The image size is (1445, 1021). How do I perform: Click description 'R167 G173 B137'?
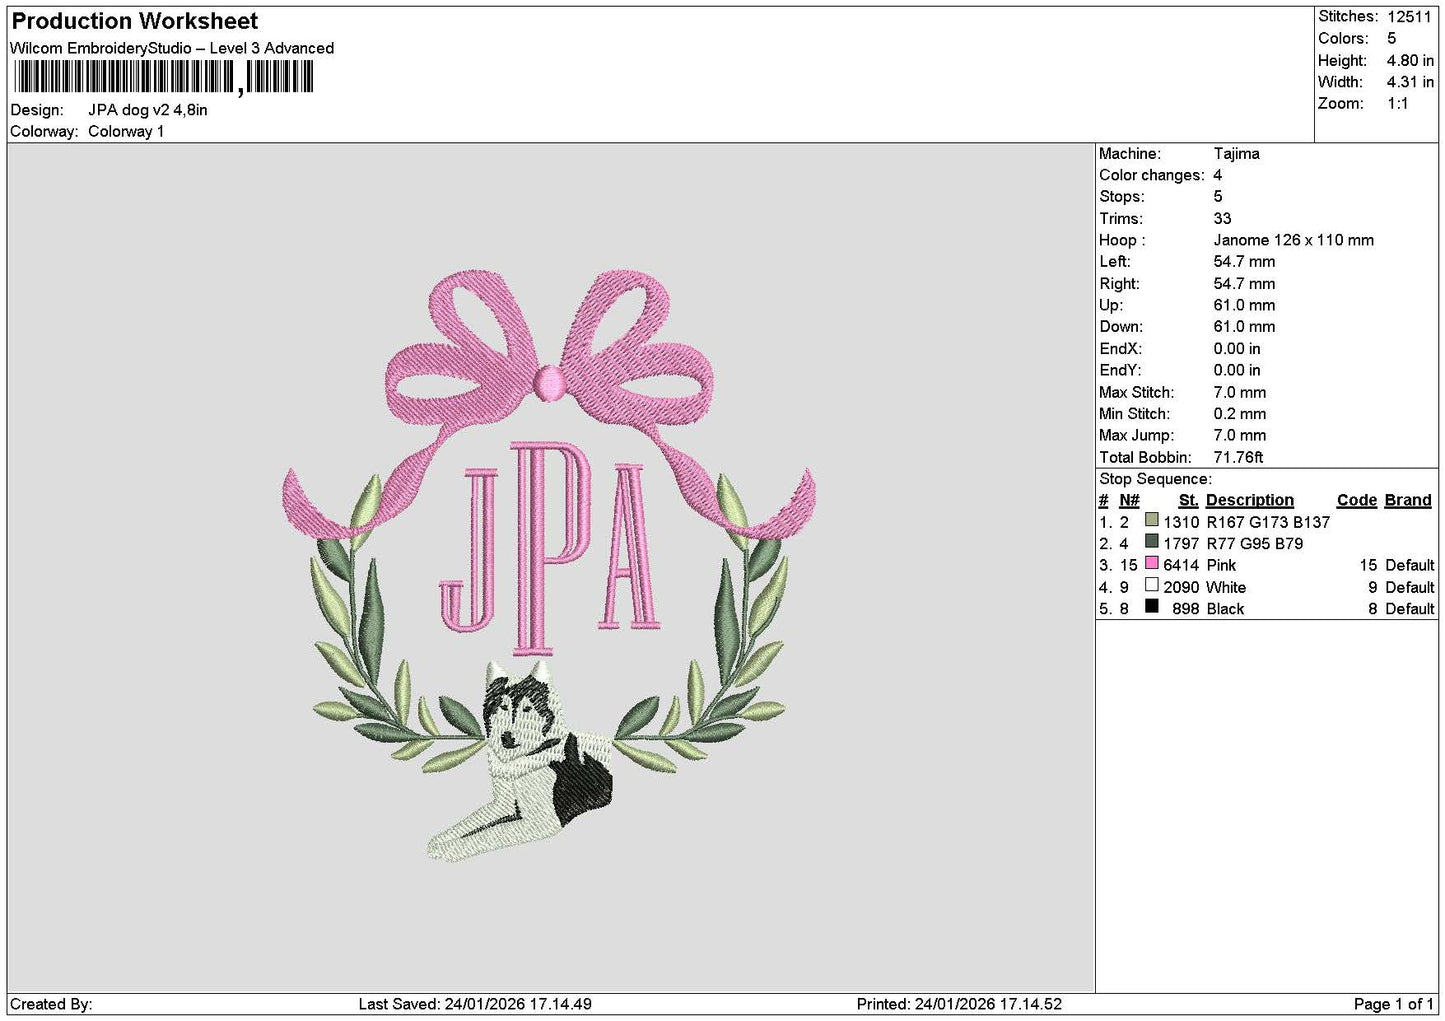point(1268,522)
